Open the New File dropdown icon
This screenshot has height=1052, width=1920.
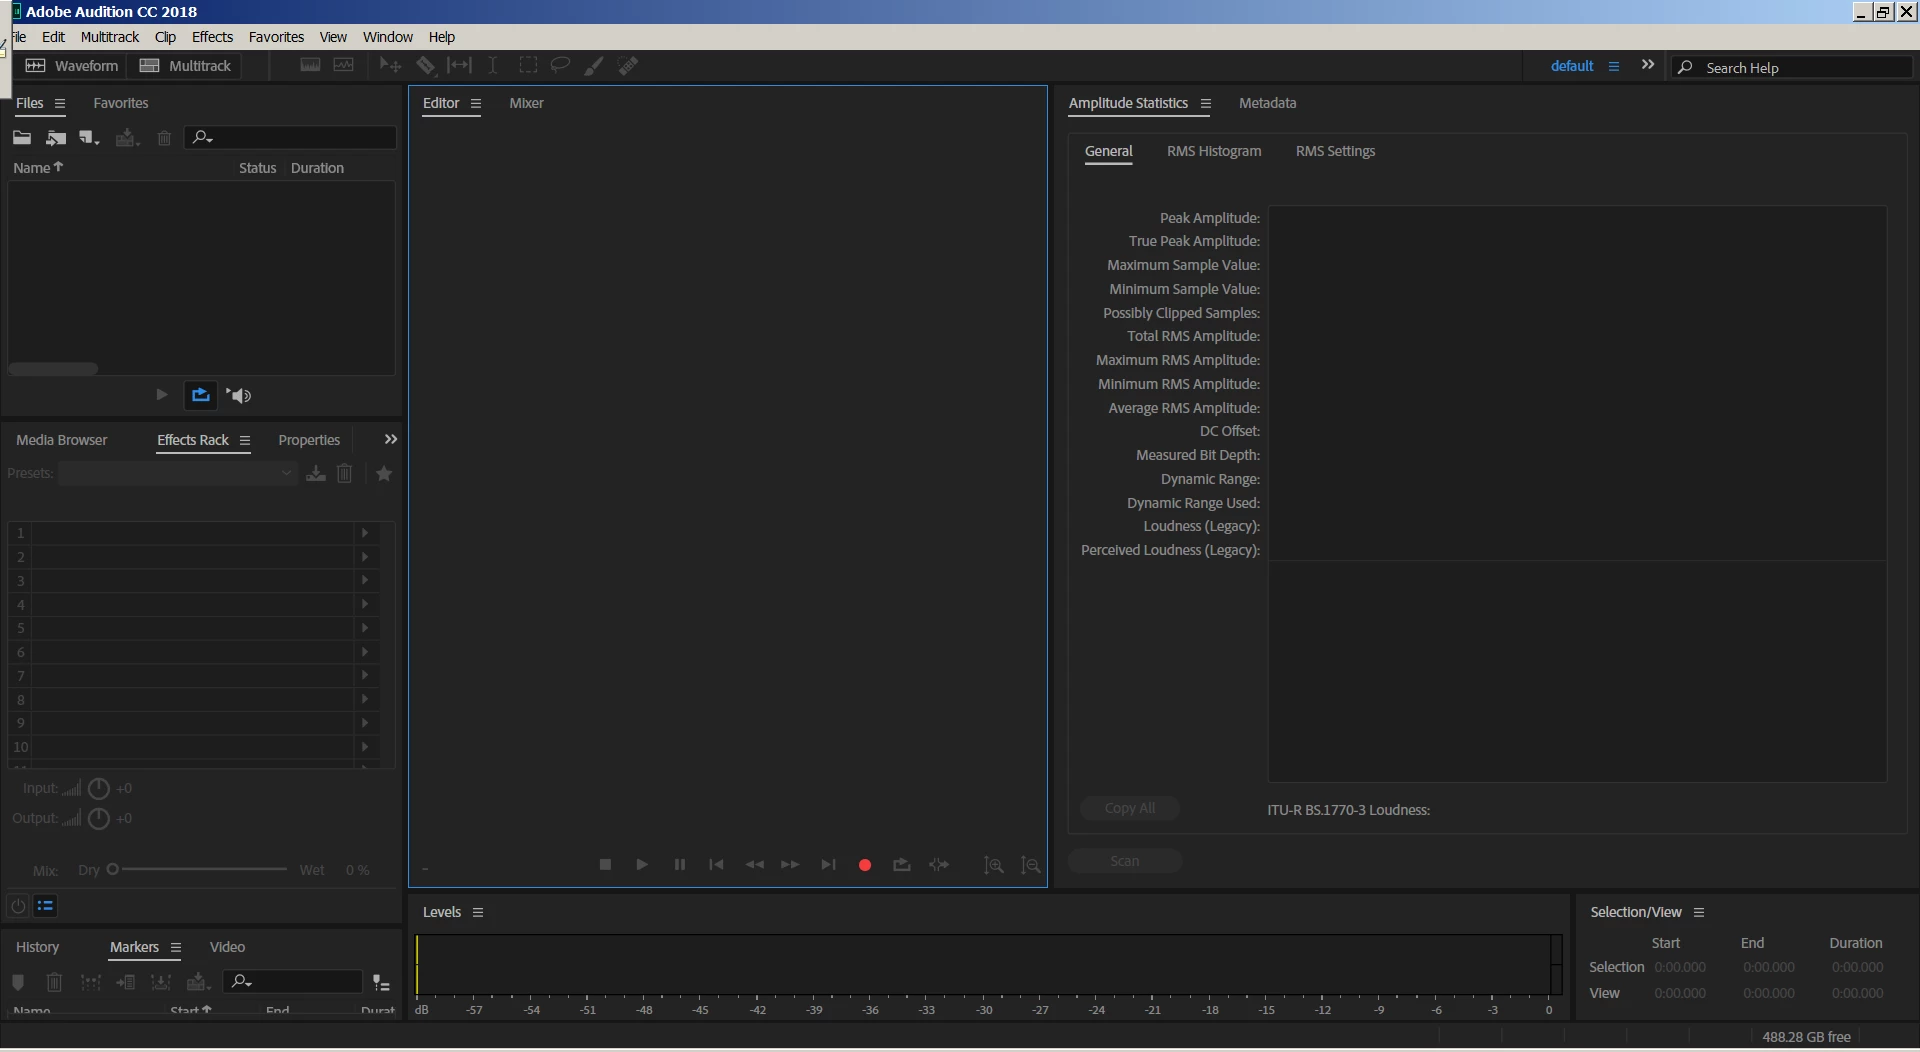tap(90, 138)
